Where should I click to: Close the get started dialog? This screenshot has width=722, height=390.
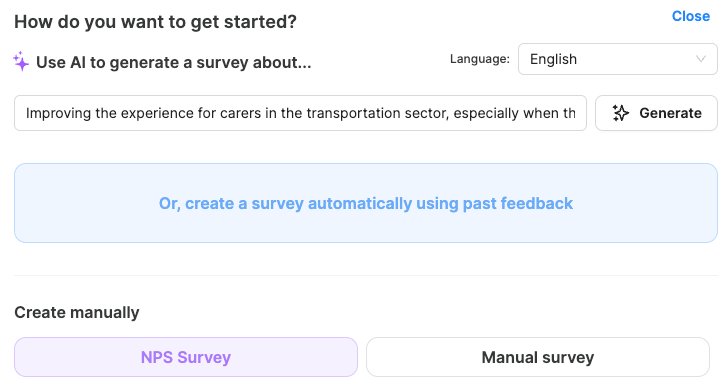click(691, 16)
